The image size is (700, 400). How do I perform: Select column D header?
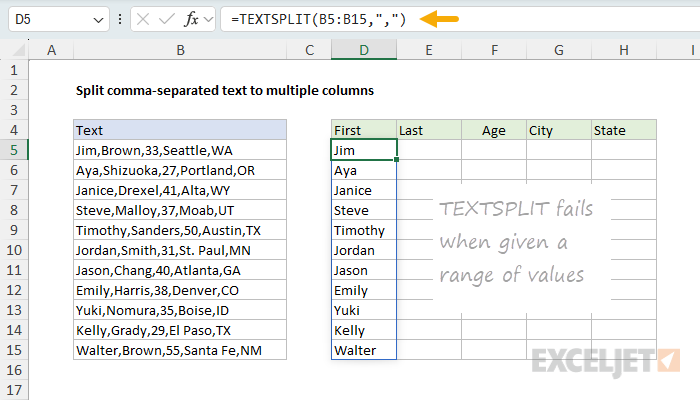363,50
